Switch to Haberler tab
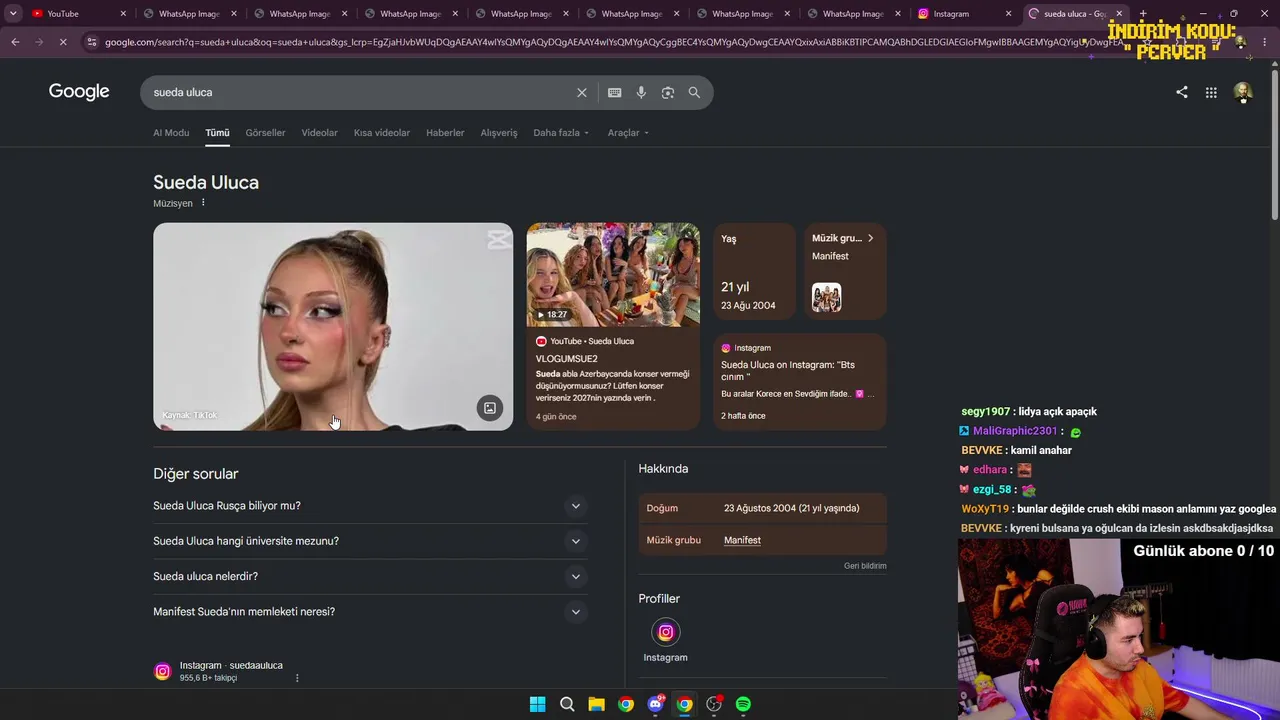Image resolution: width=1280 pixels, height=720 pixels. [x=445, y=133]
